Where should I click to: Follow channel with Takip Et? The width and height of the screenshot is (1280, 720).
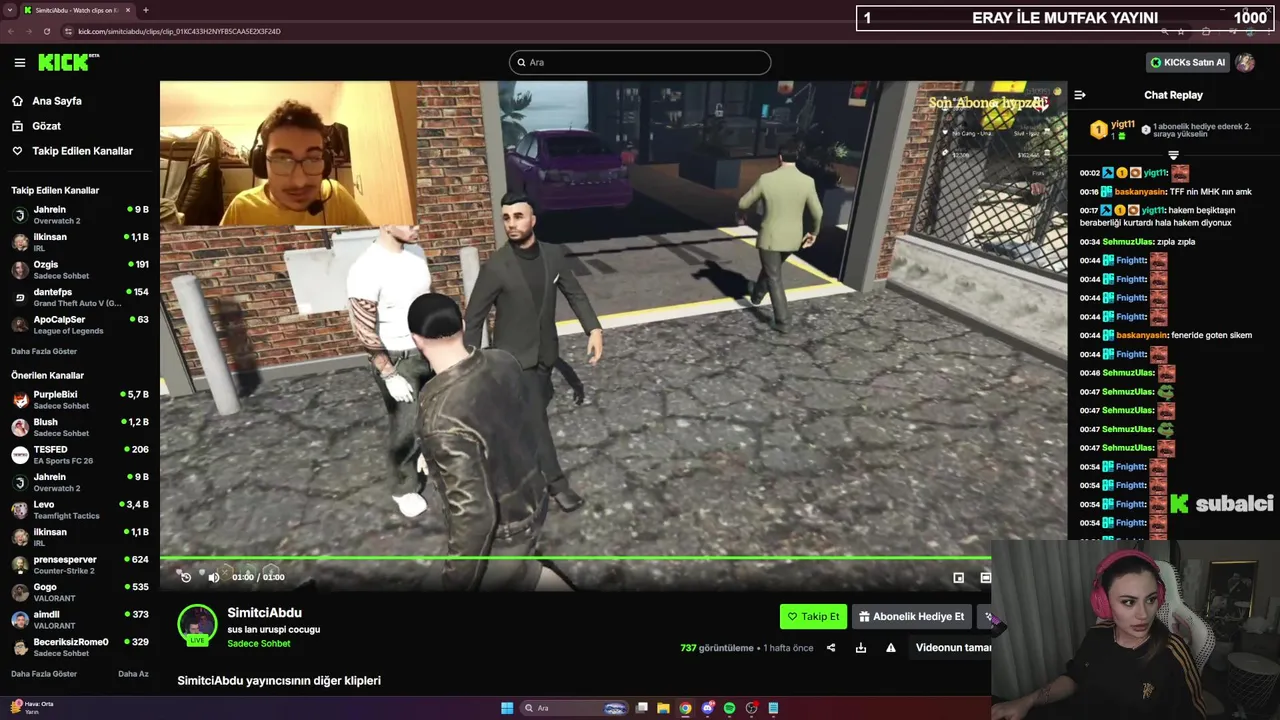[x=813, y=617]
